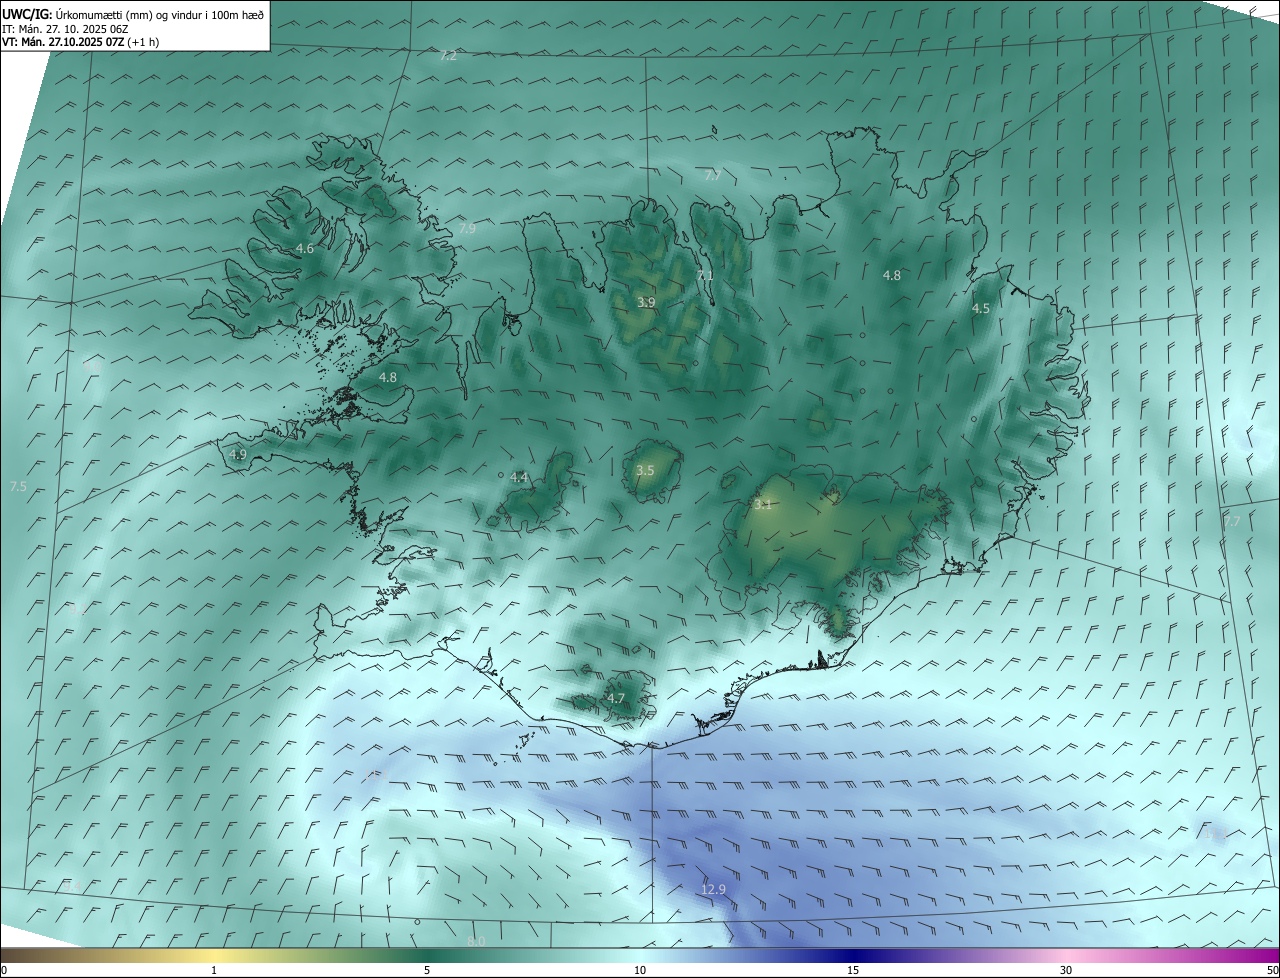Image resolution: width=1280 pixels, height=978 pixels.
Task: Click the colorbar tick label 15
Action: click(853, 970)
